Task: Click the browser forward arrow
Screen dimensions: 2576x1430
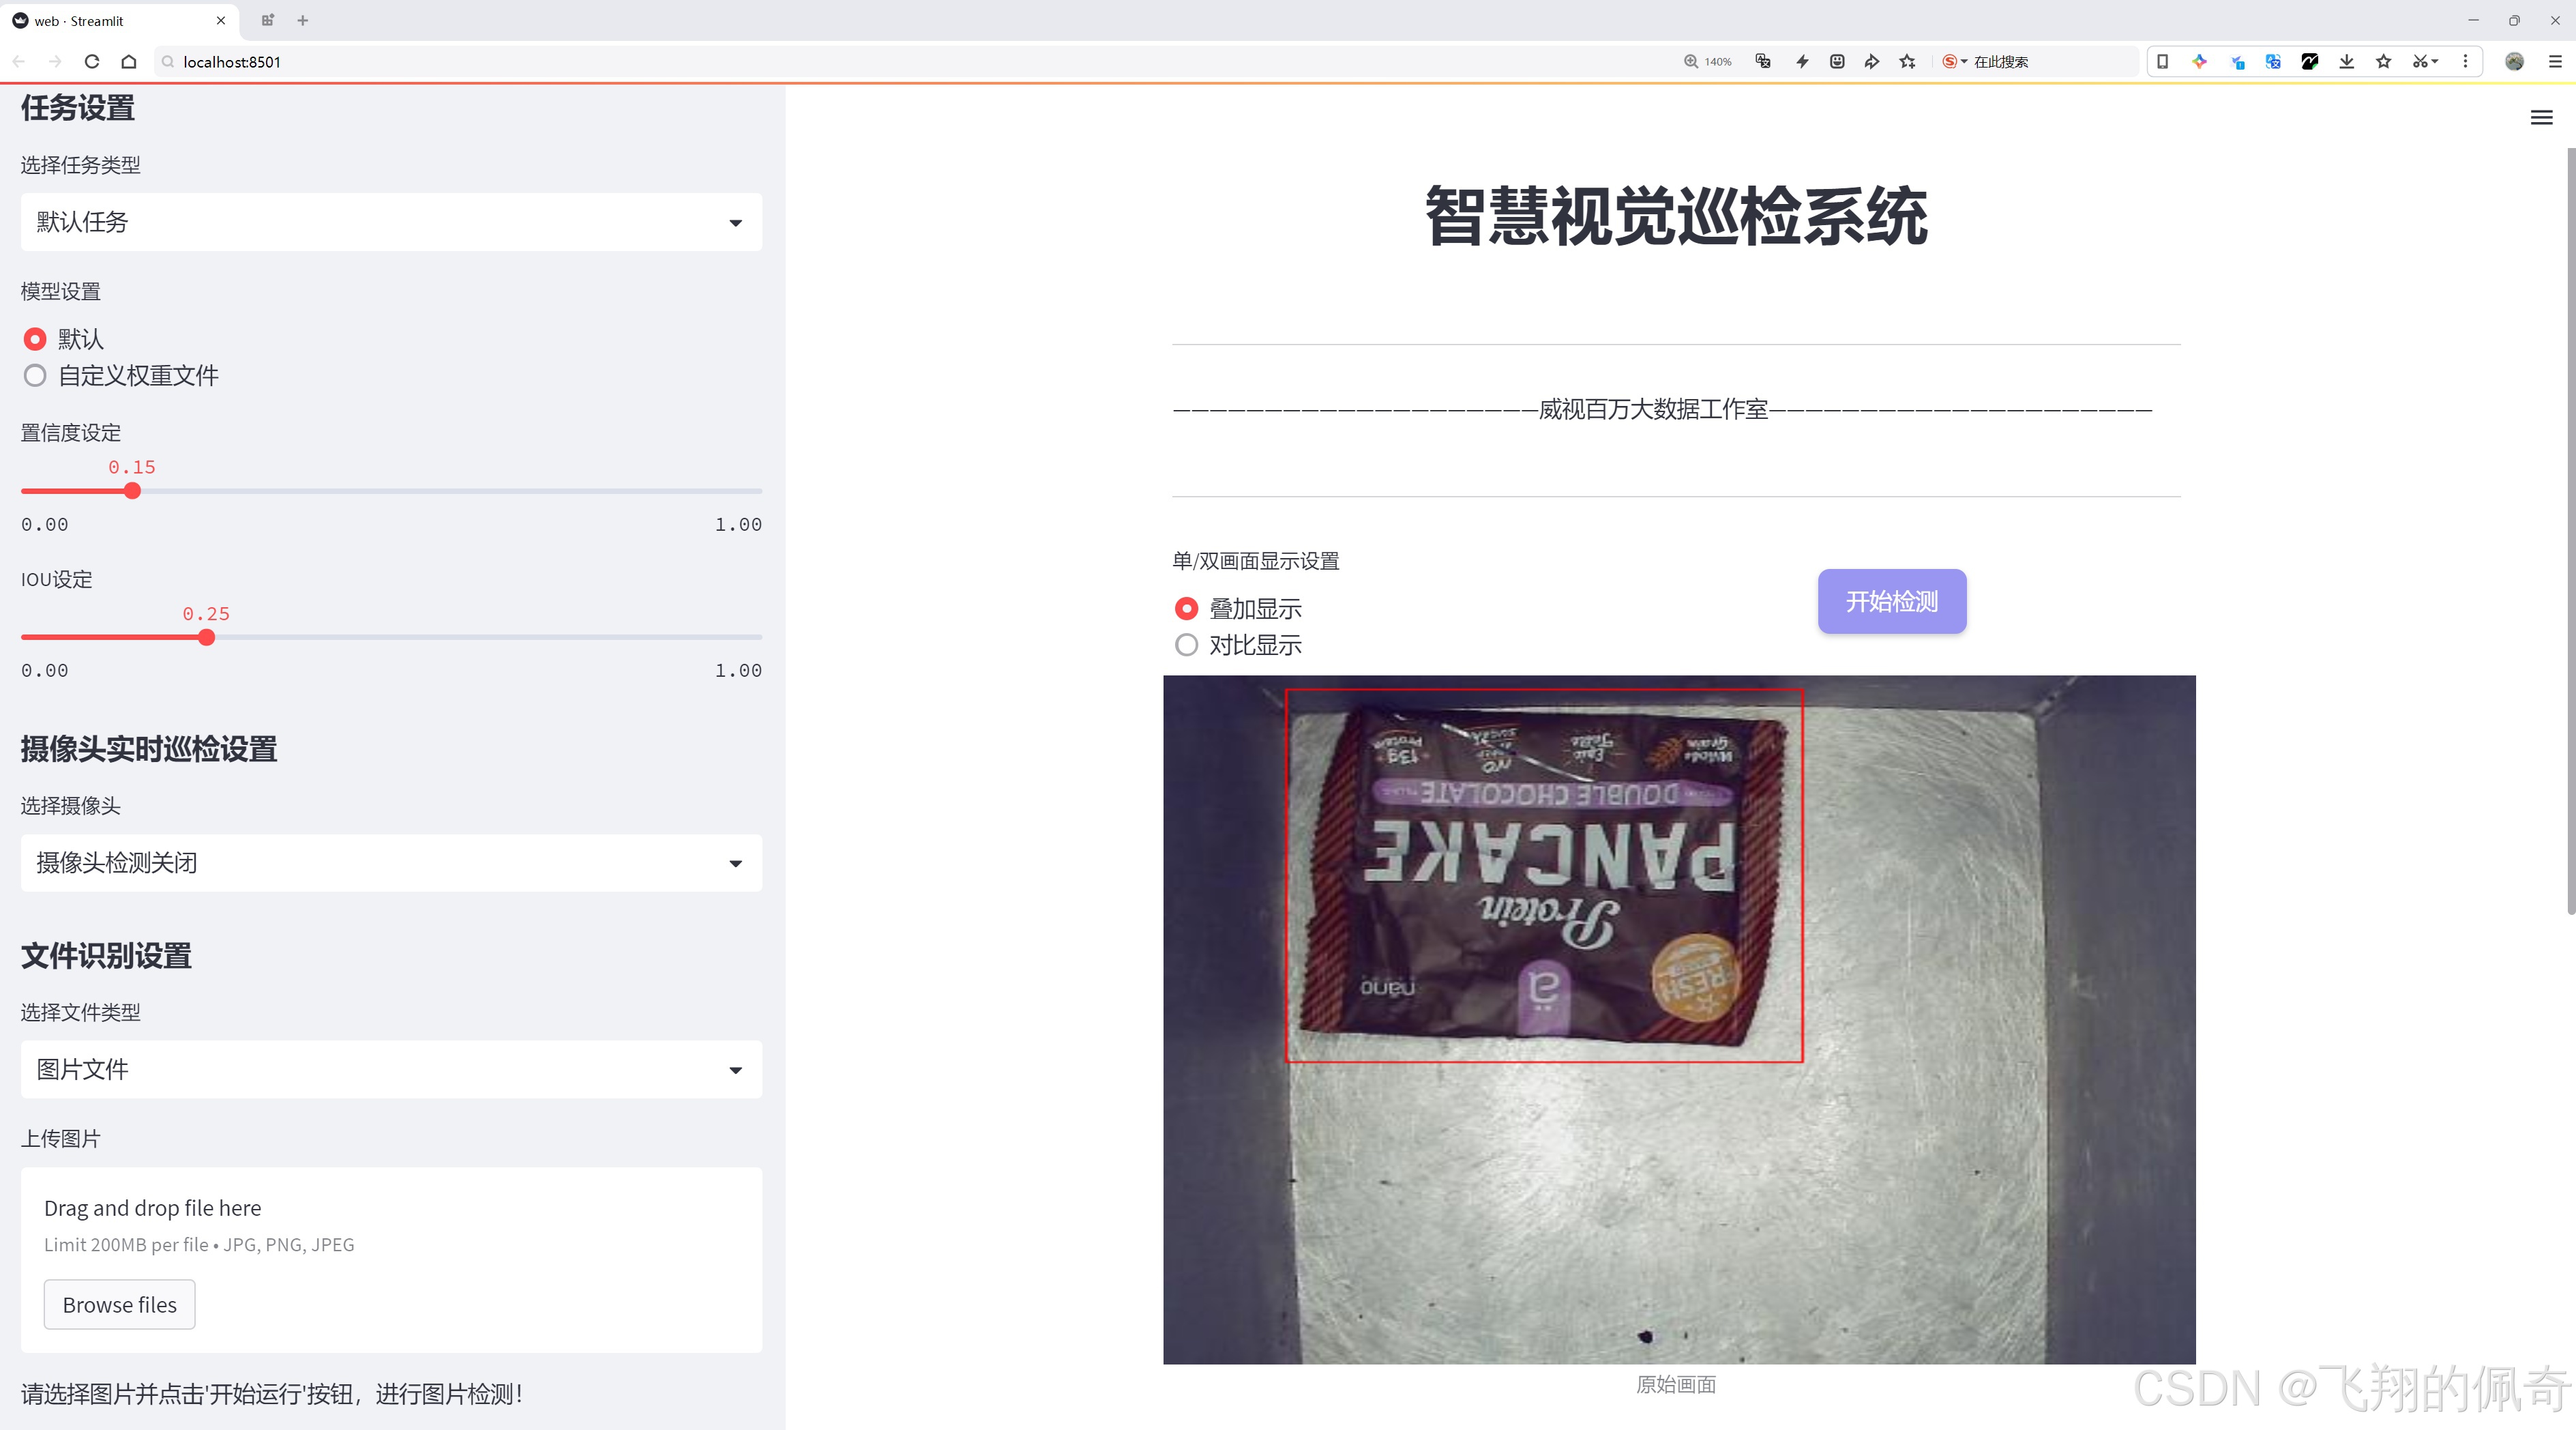Action: (55, 62)
